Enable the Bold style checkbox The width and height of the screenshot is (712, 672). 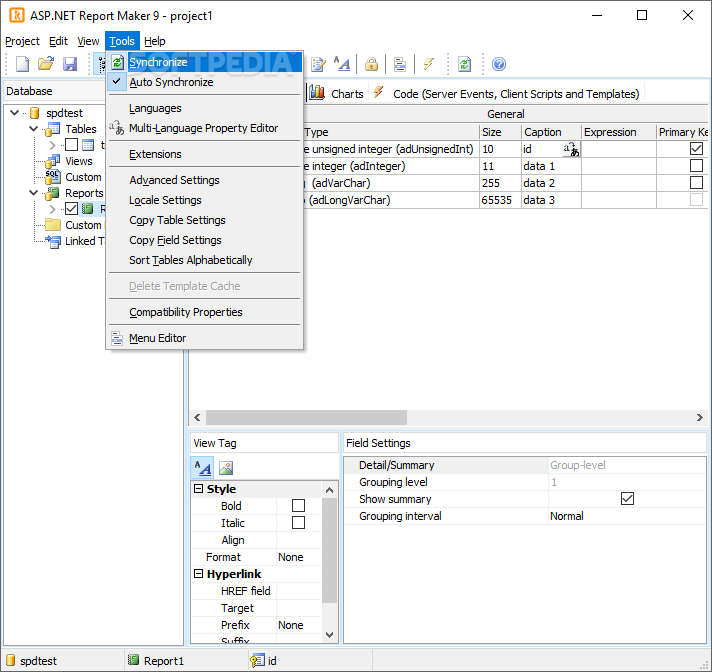[298, 505]
